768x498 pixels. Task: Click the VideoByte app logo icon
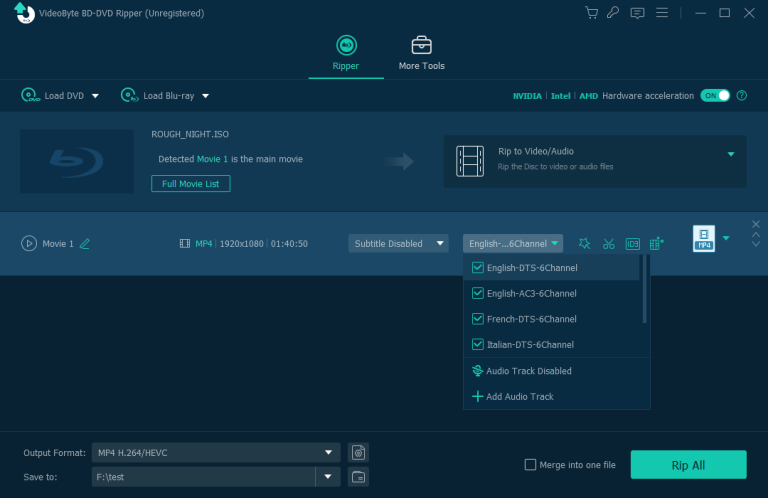click(24, 13)
